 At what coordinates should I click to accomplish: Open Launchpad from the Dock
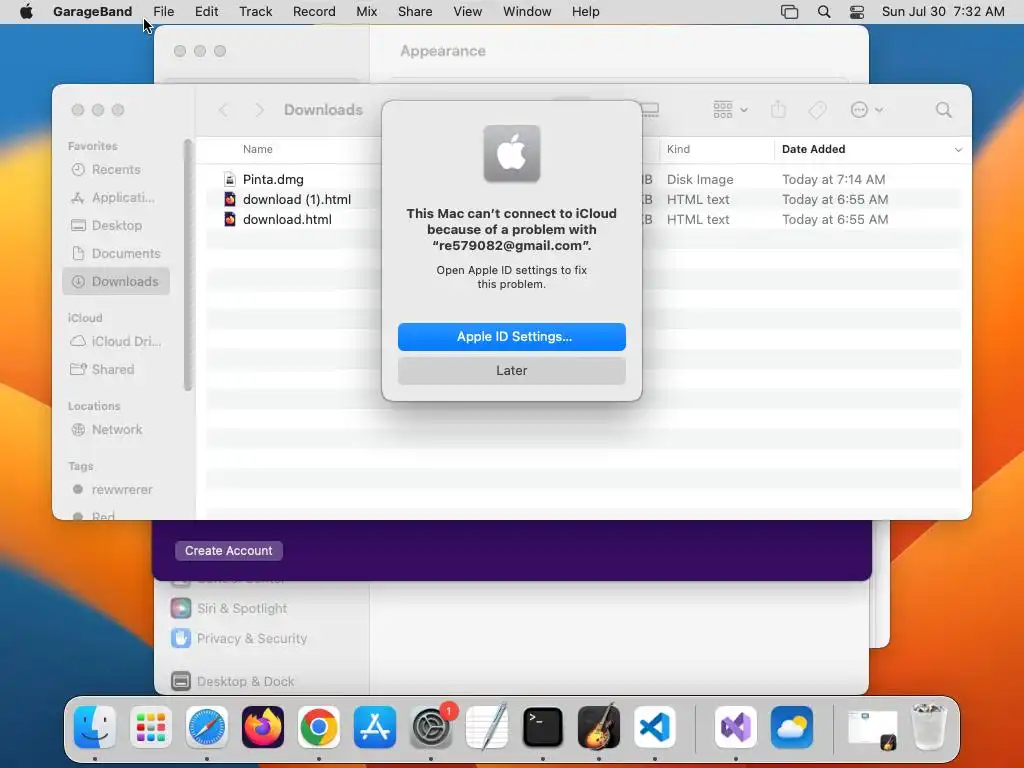coord(151,727)
